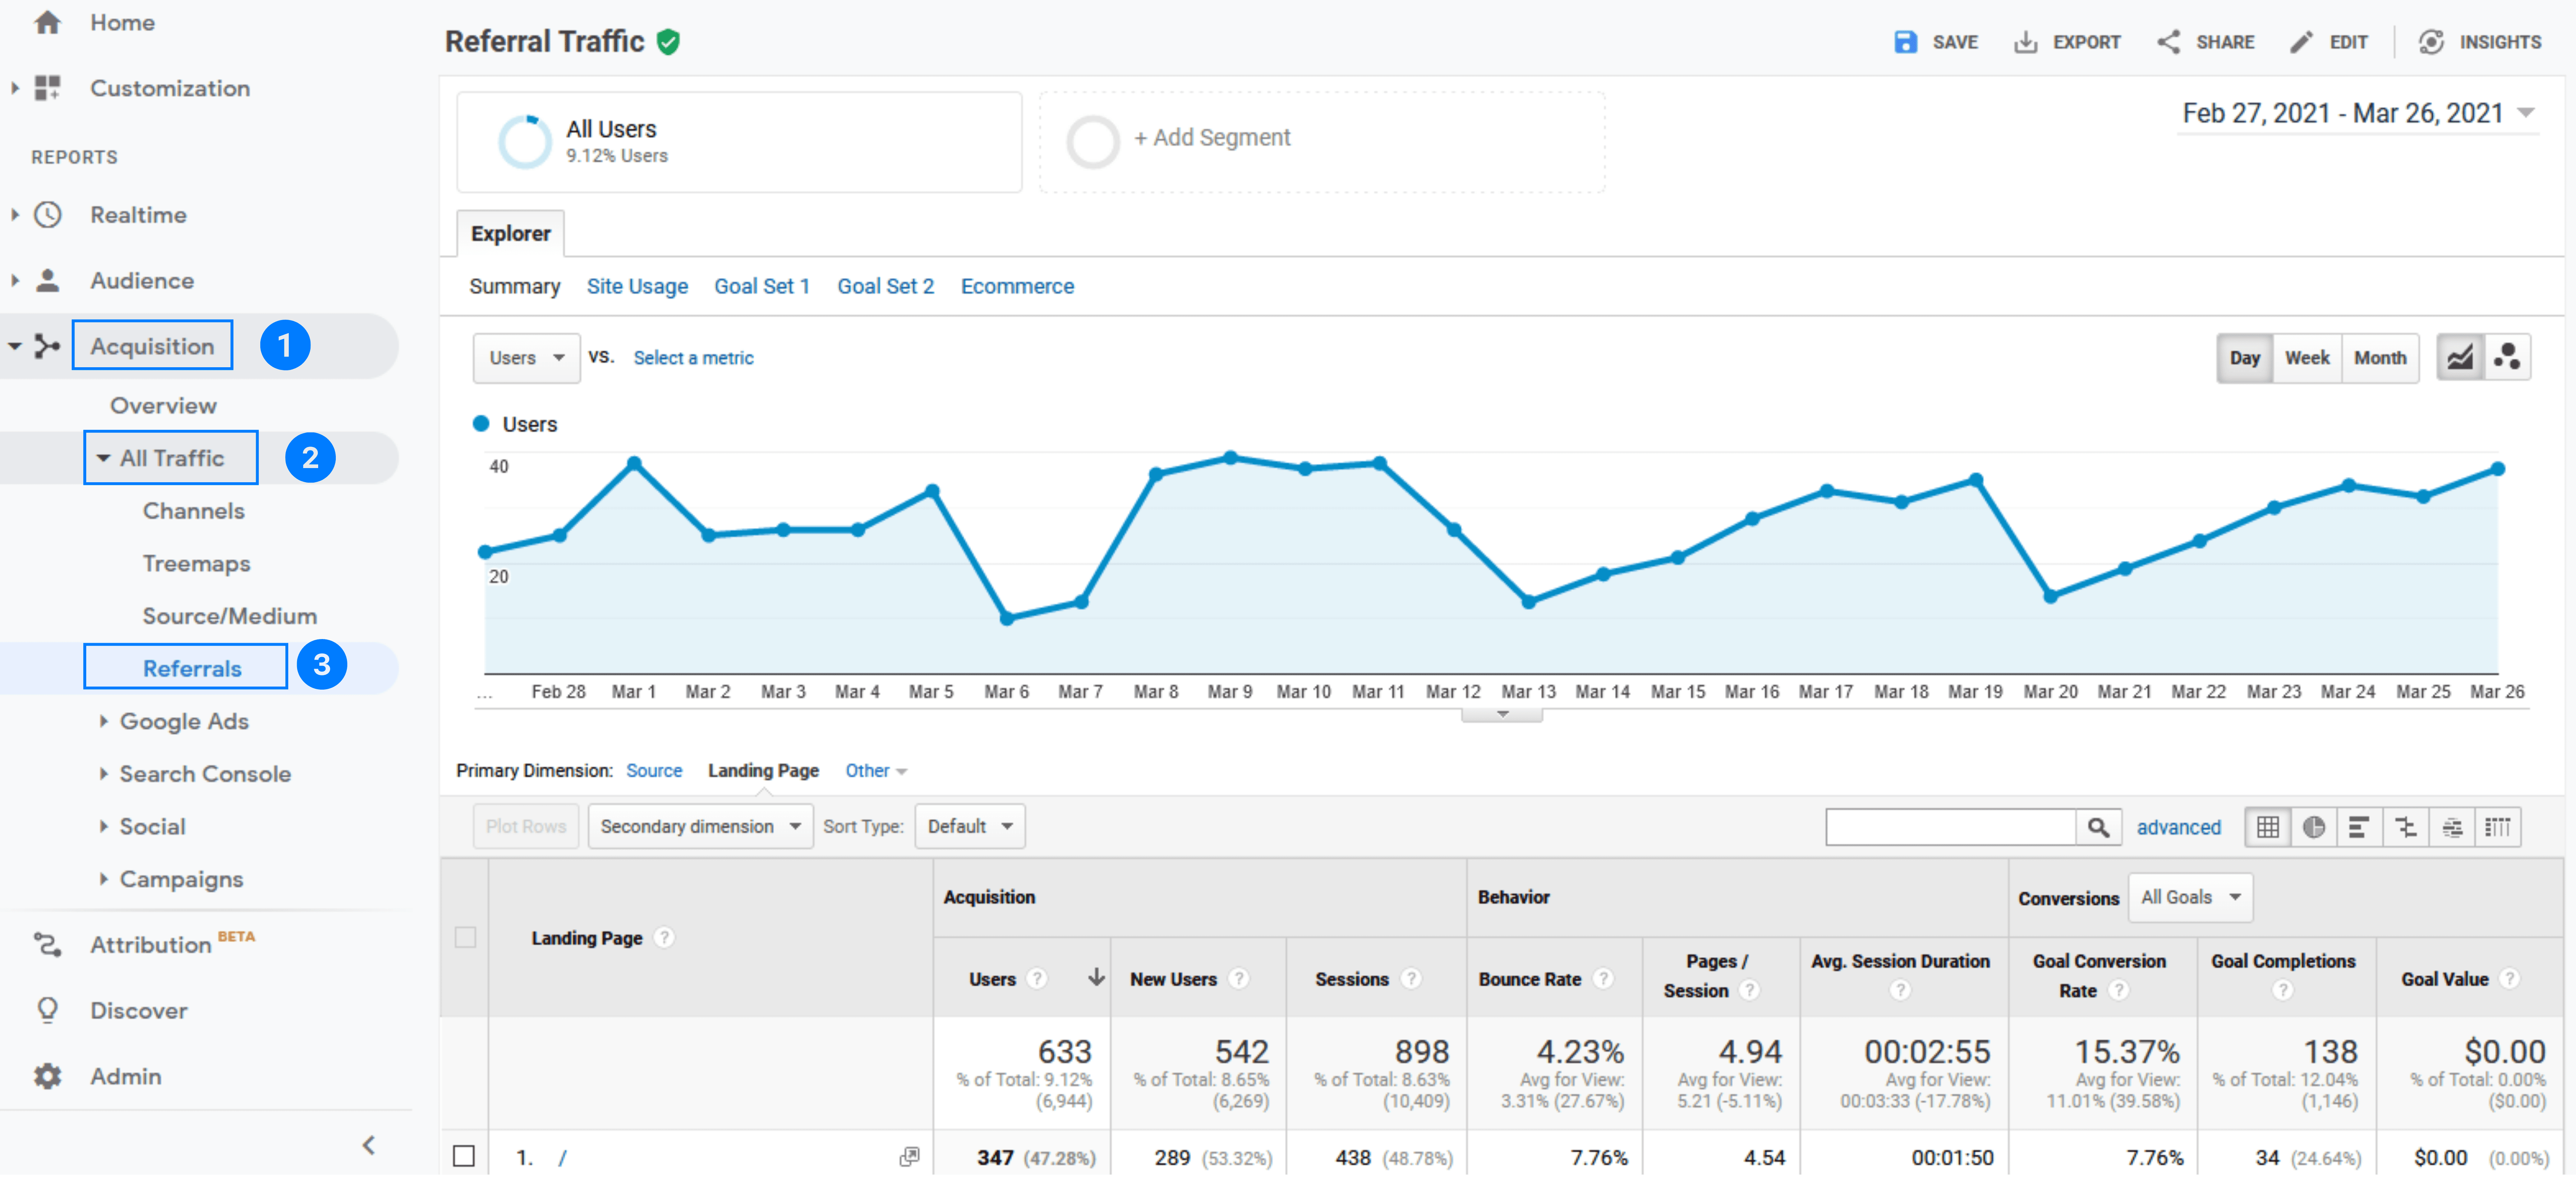The width and height of the screenshot is (2576, 1178).
Task: Open the Sort Type Default dropdown
Action: [x=970, y=827]
